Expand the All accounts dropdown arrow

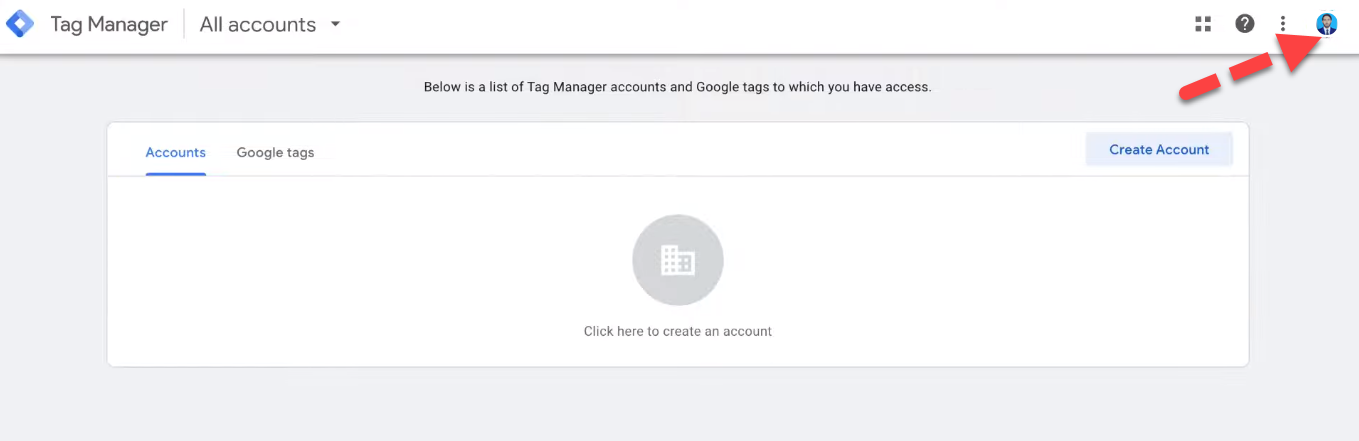[x=336, y=24]
